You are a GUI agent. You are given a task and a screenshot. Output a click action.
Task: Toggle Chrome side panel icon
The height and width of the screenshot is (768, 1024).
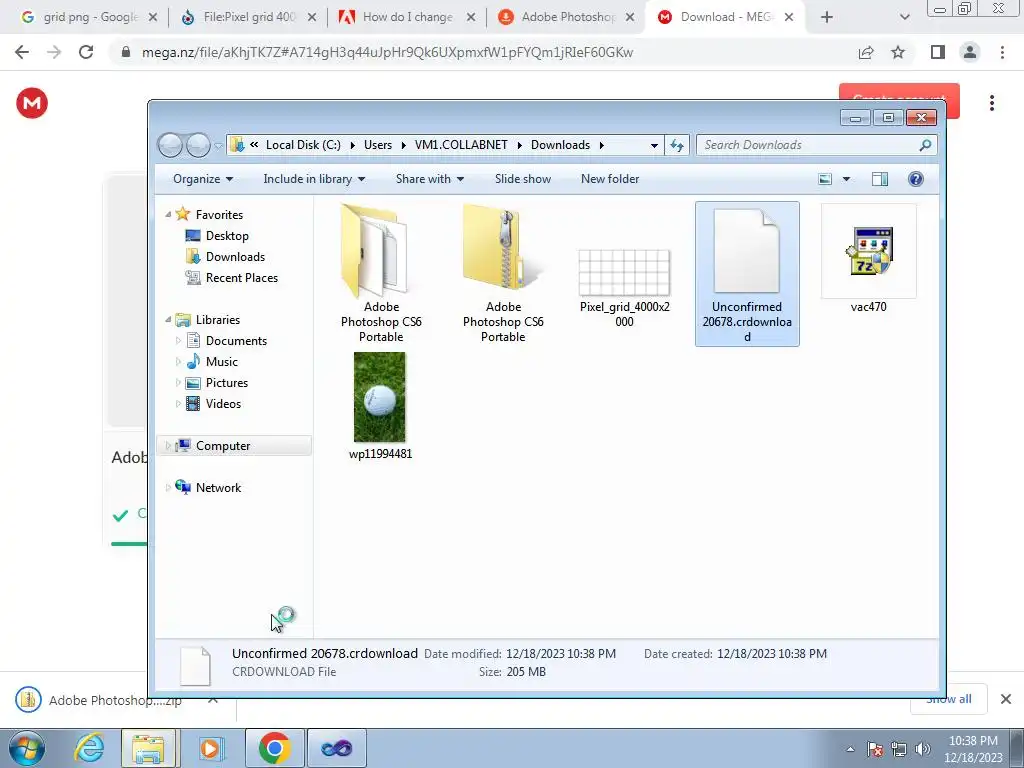tap(938, 52)
